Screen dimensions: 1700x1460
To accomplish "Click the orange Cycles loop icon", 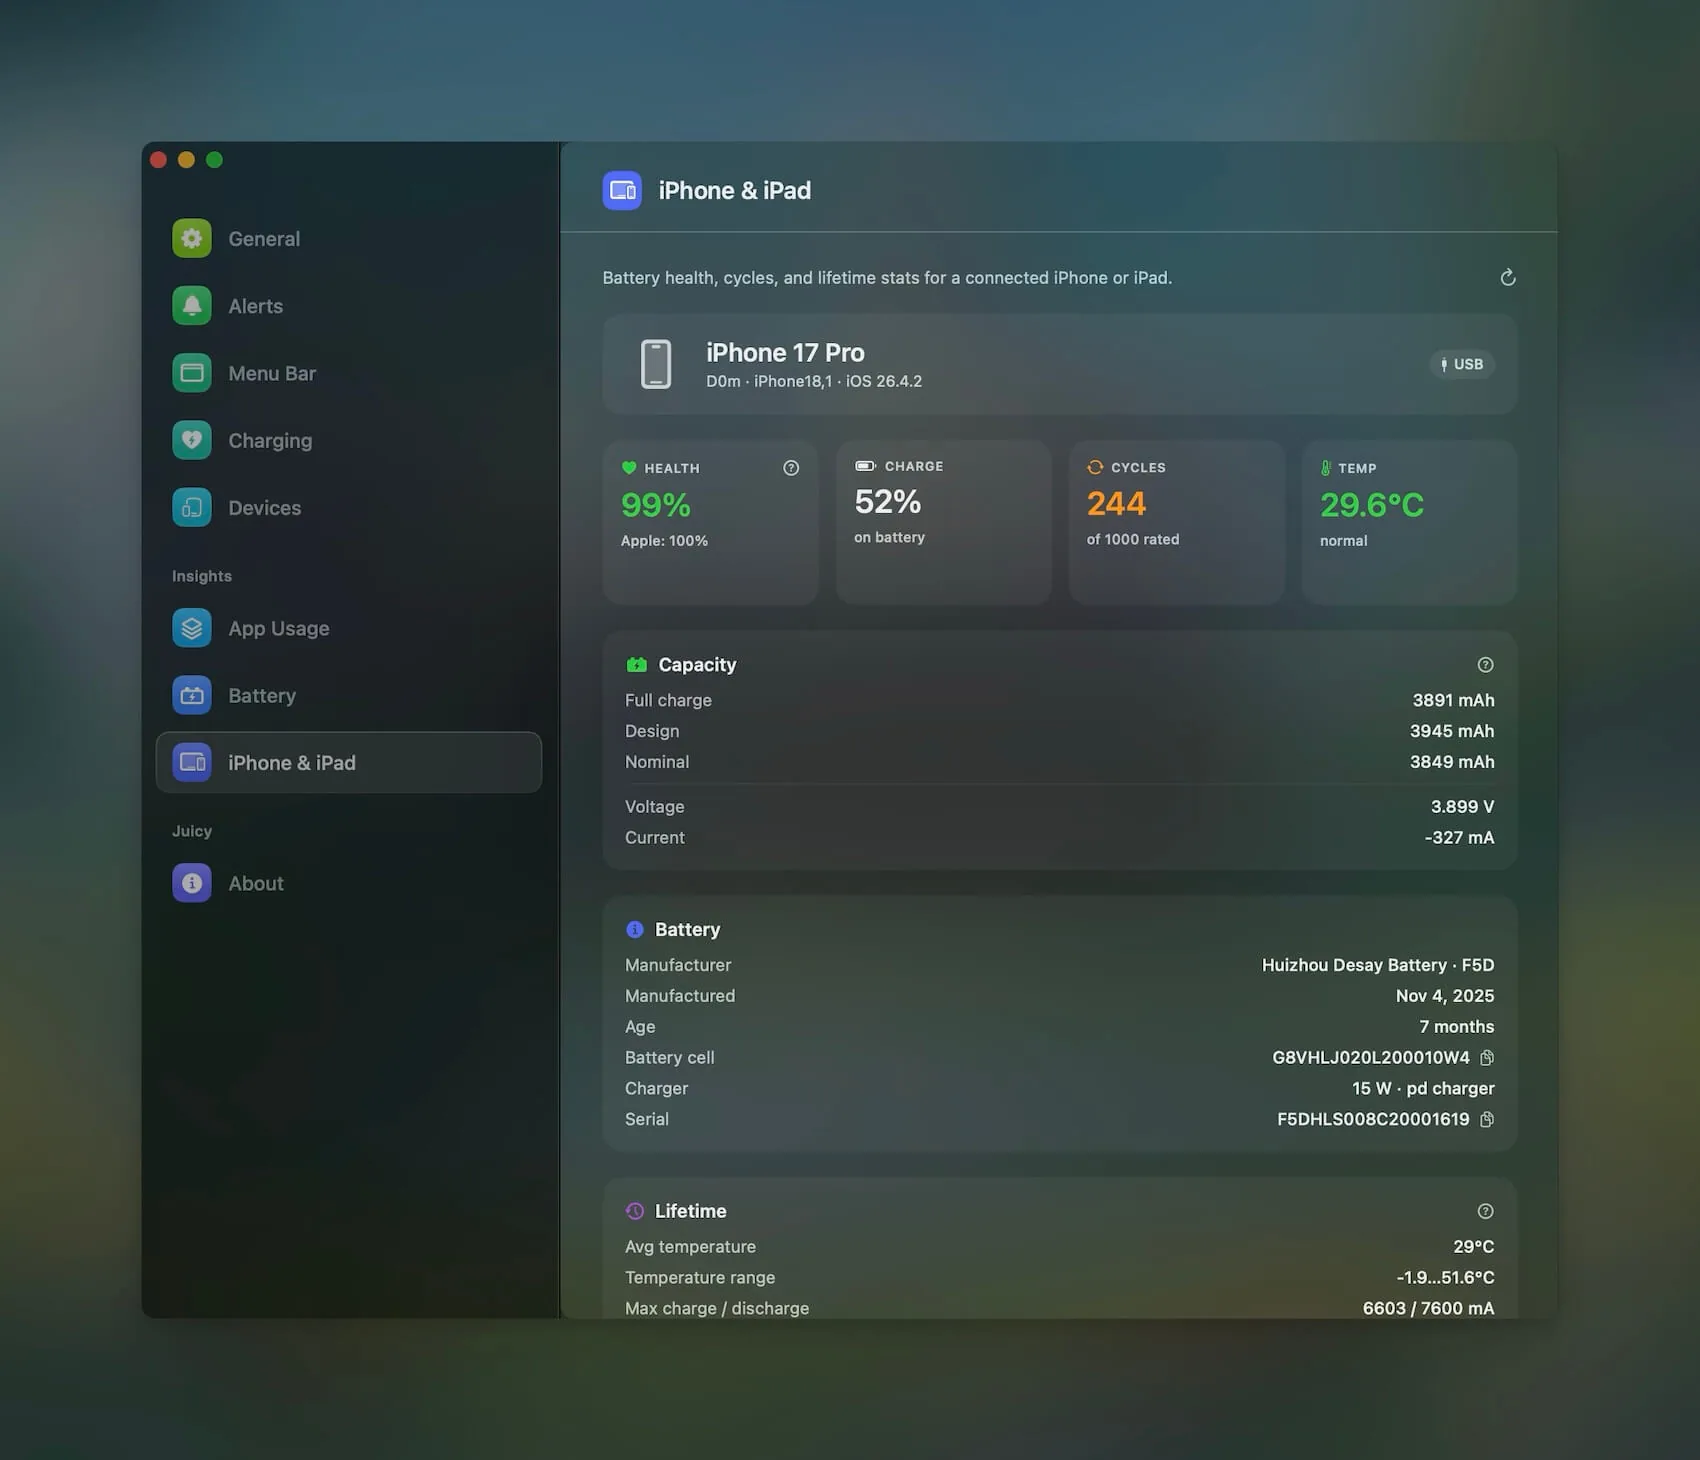I will [x=1095, y=467].
